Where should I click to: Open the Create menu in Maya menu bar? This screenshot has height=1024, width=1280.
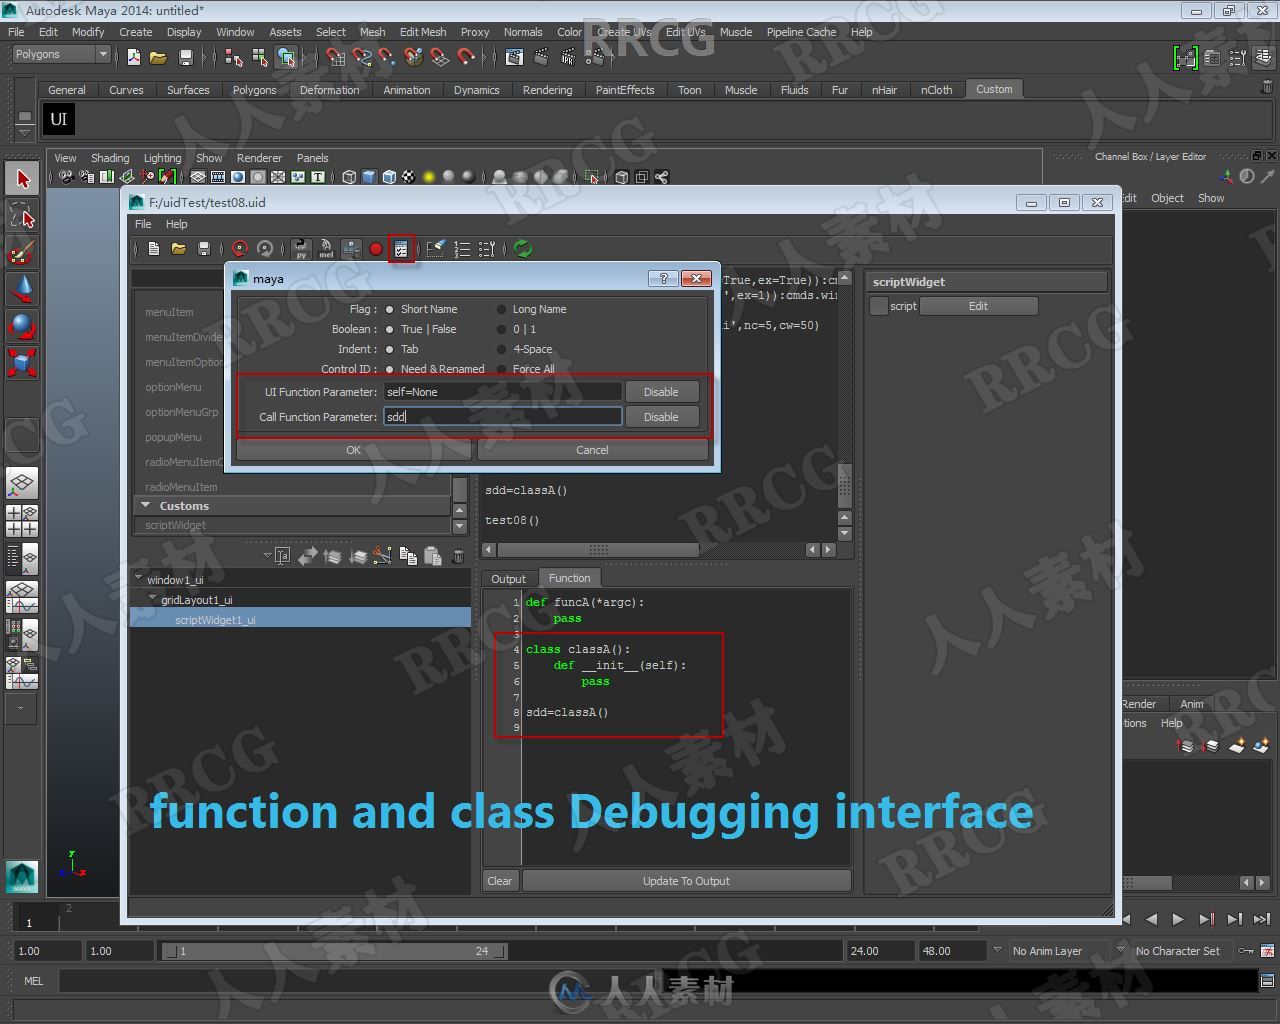coord(135,32)
